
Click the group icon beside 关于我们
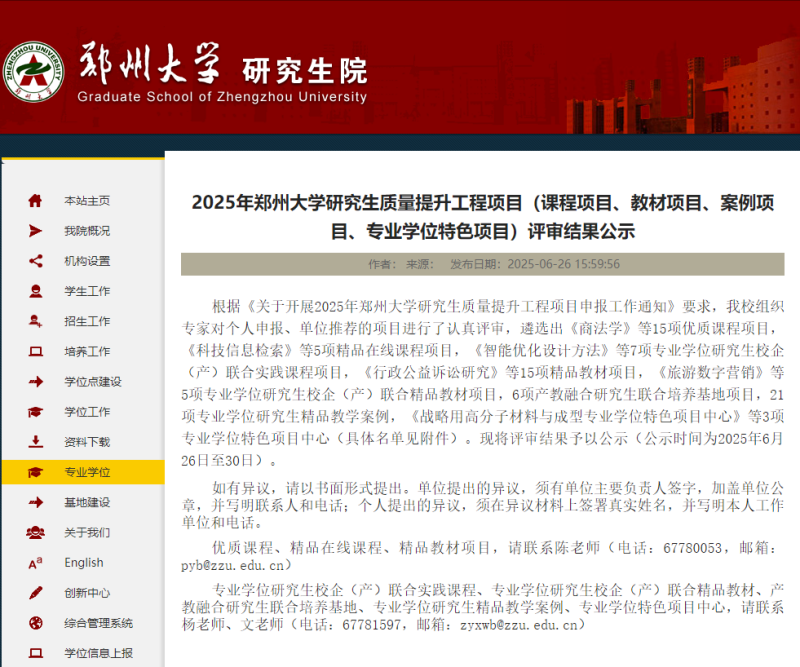pos(35,532)
